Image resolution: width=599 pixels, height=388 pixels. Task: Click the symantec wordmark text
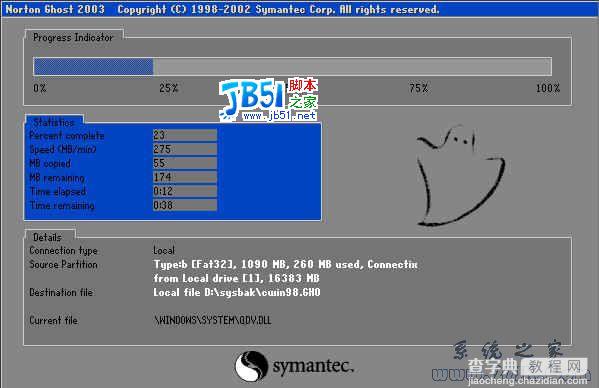pyautogui.click(x=313, y=366)
